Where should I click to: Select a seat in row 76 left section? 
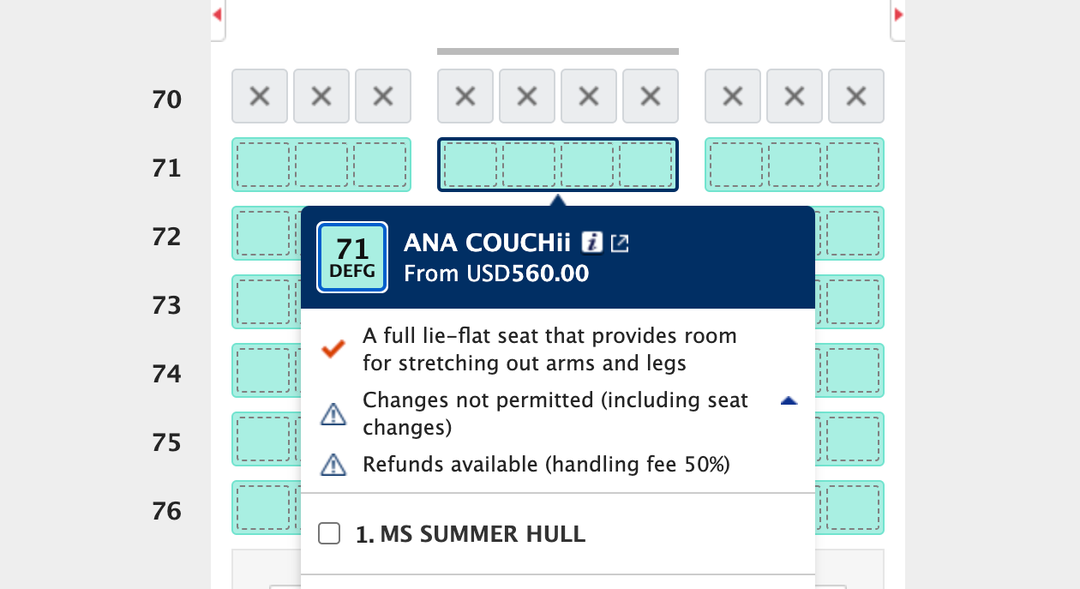(262, 509)
